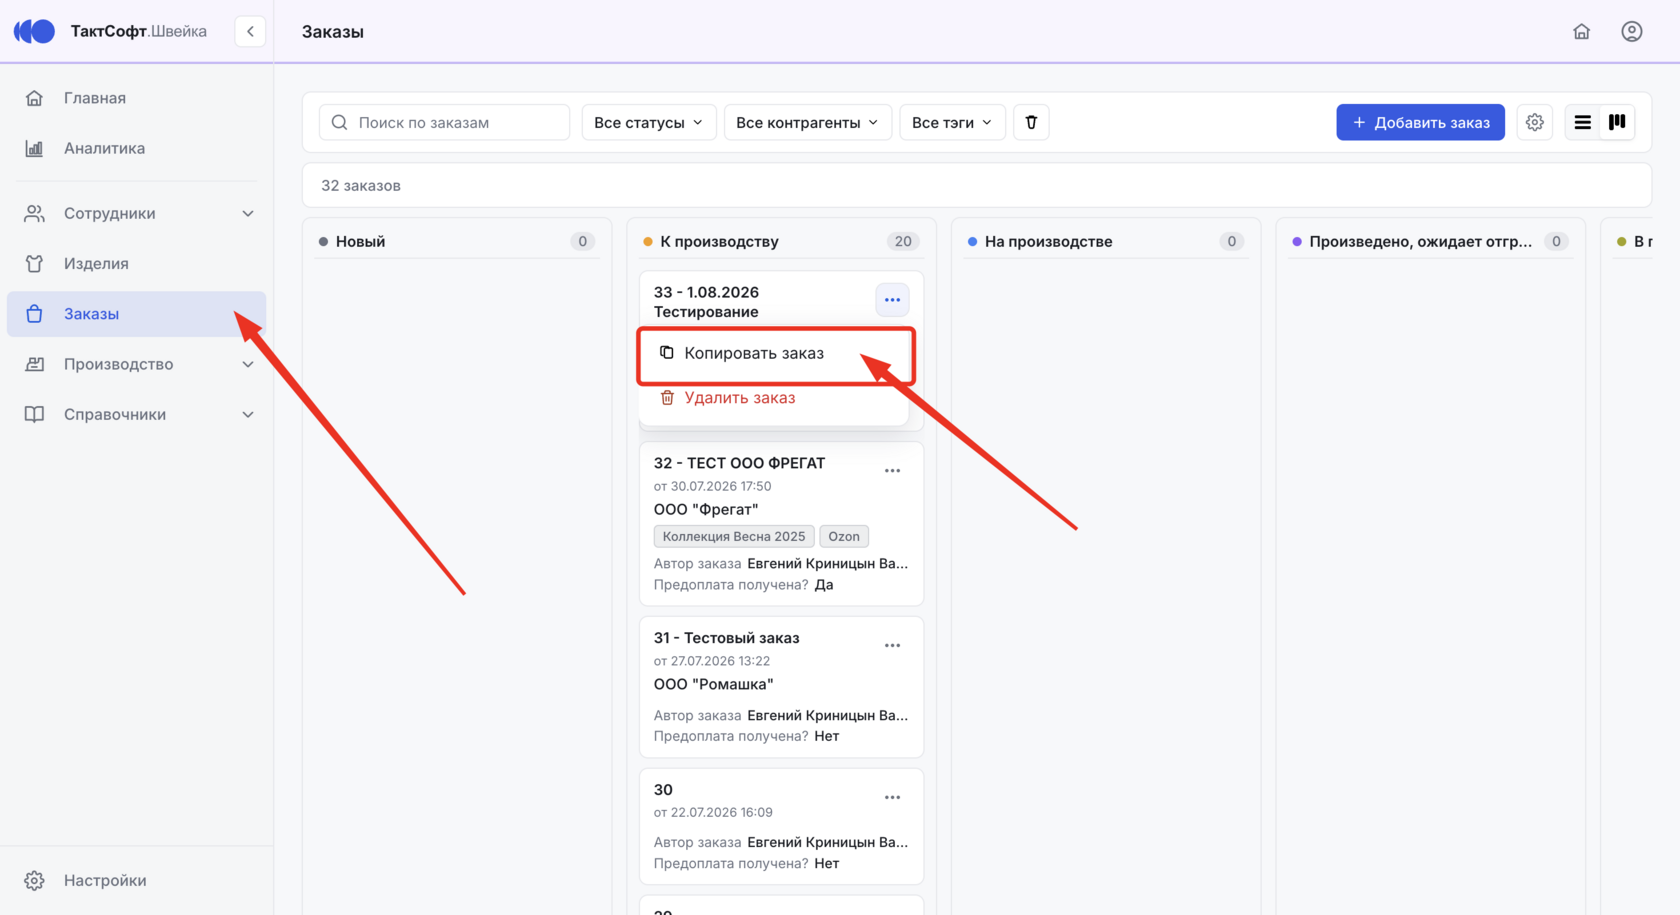Viewport: 1680px width, 915px height.
Task: Click the 32 заказов counter text
Action: (361, 185)
